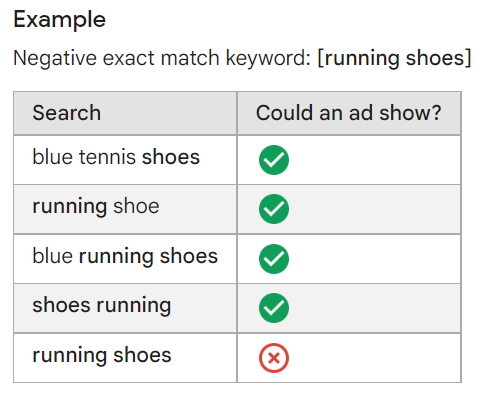Viewport: 484px width, 394px height.
Task: Select the 'blue running shoes' search cell
Action: [125, 259]
